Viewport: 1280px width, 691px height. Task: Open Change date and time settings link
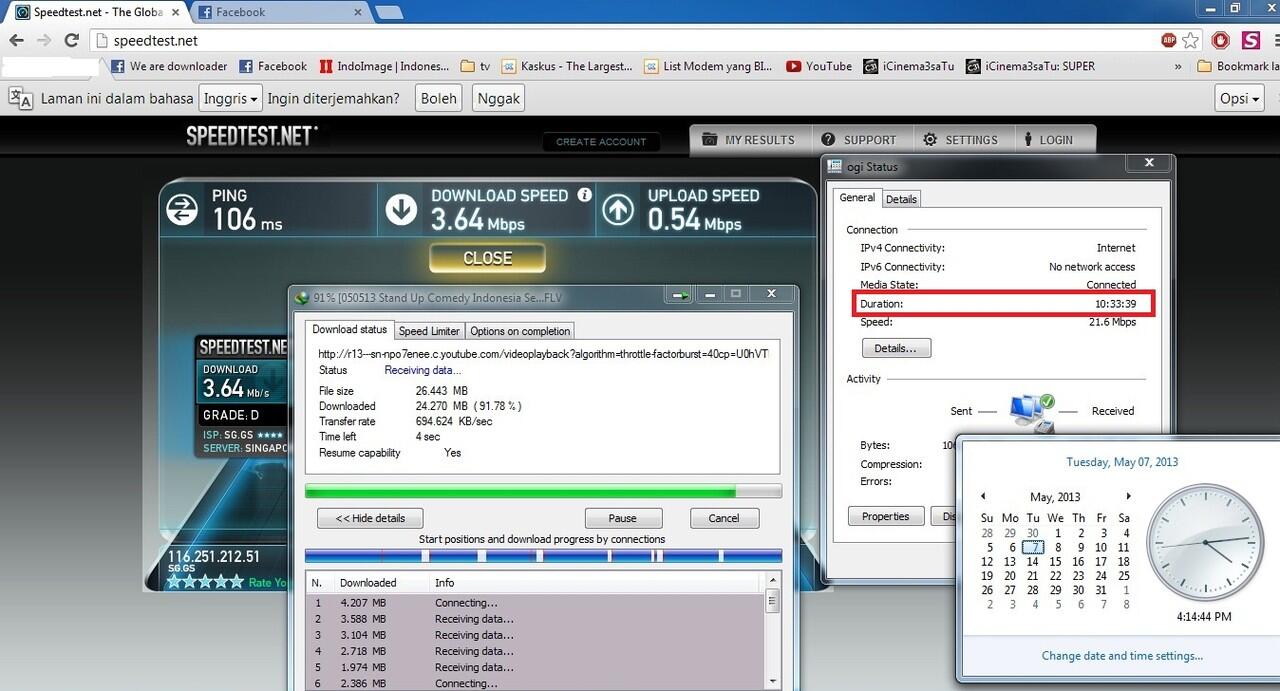(x=1122, y=656)
